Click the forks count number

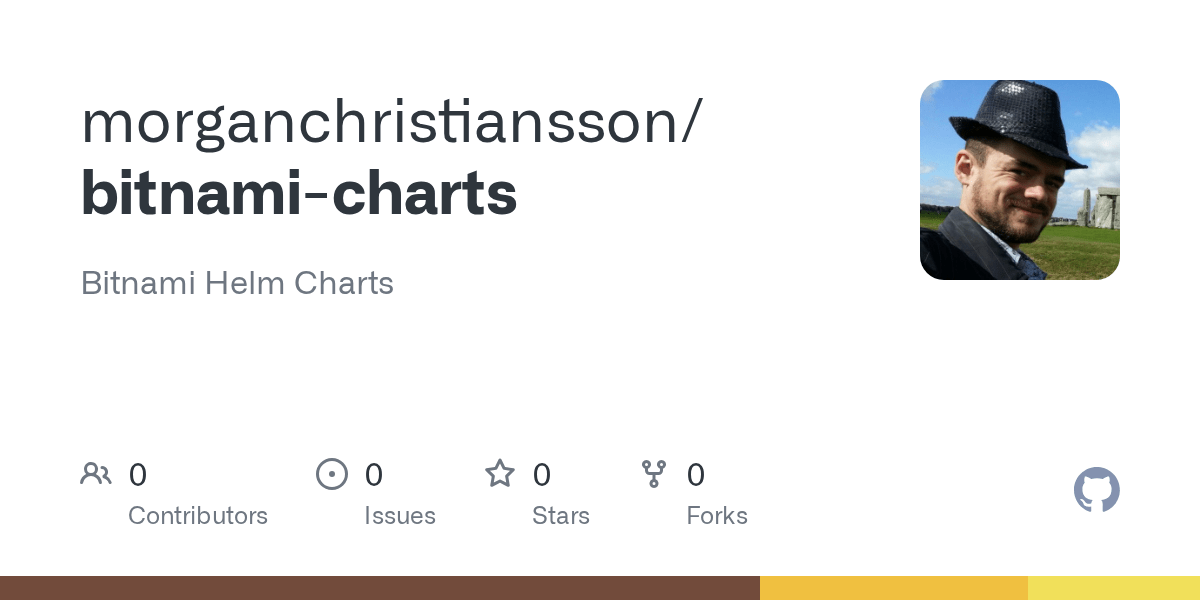coord(696,475)
